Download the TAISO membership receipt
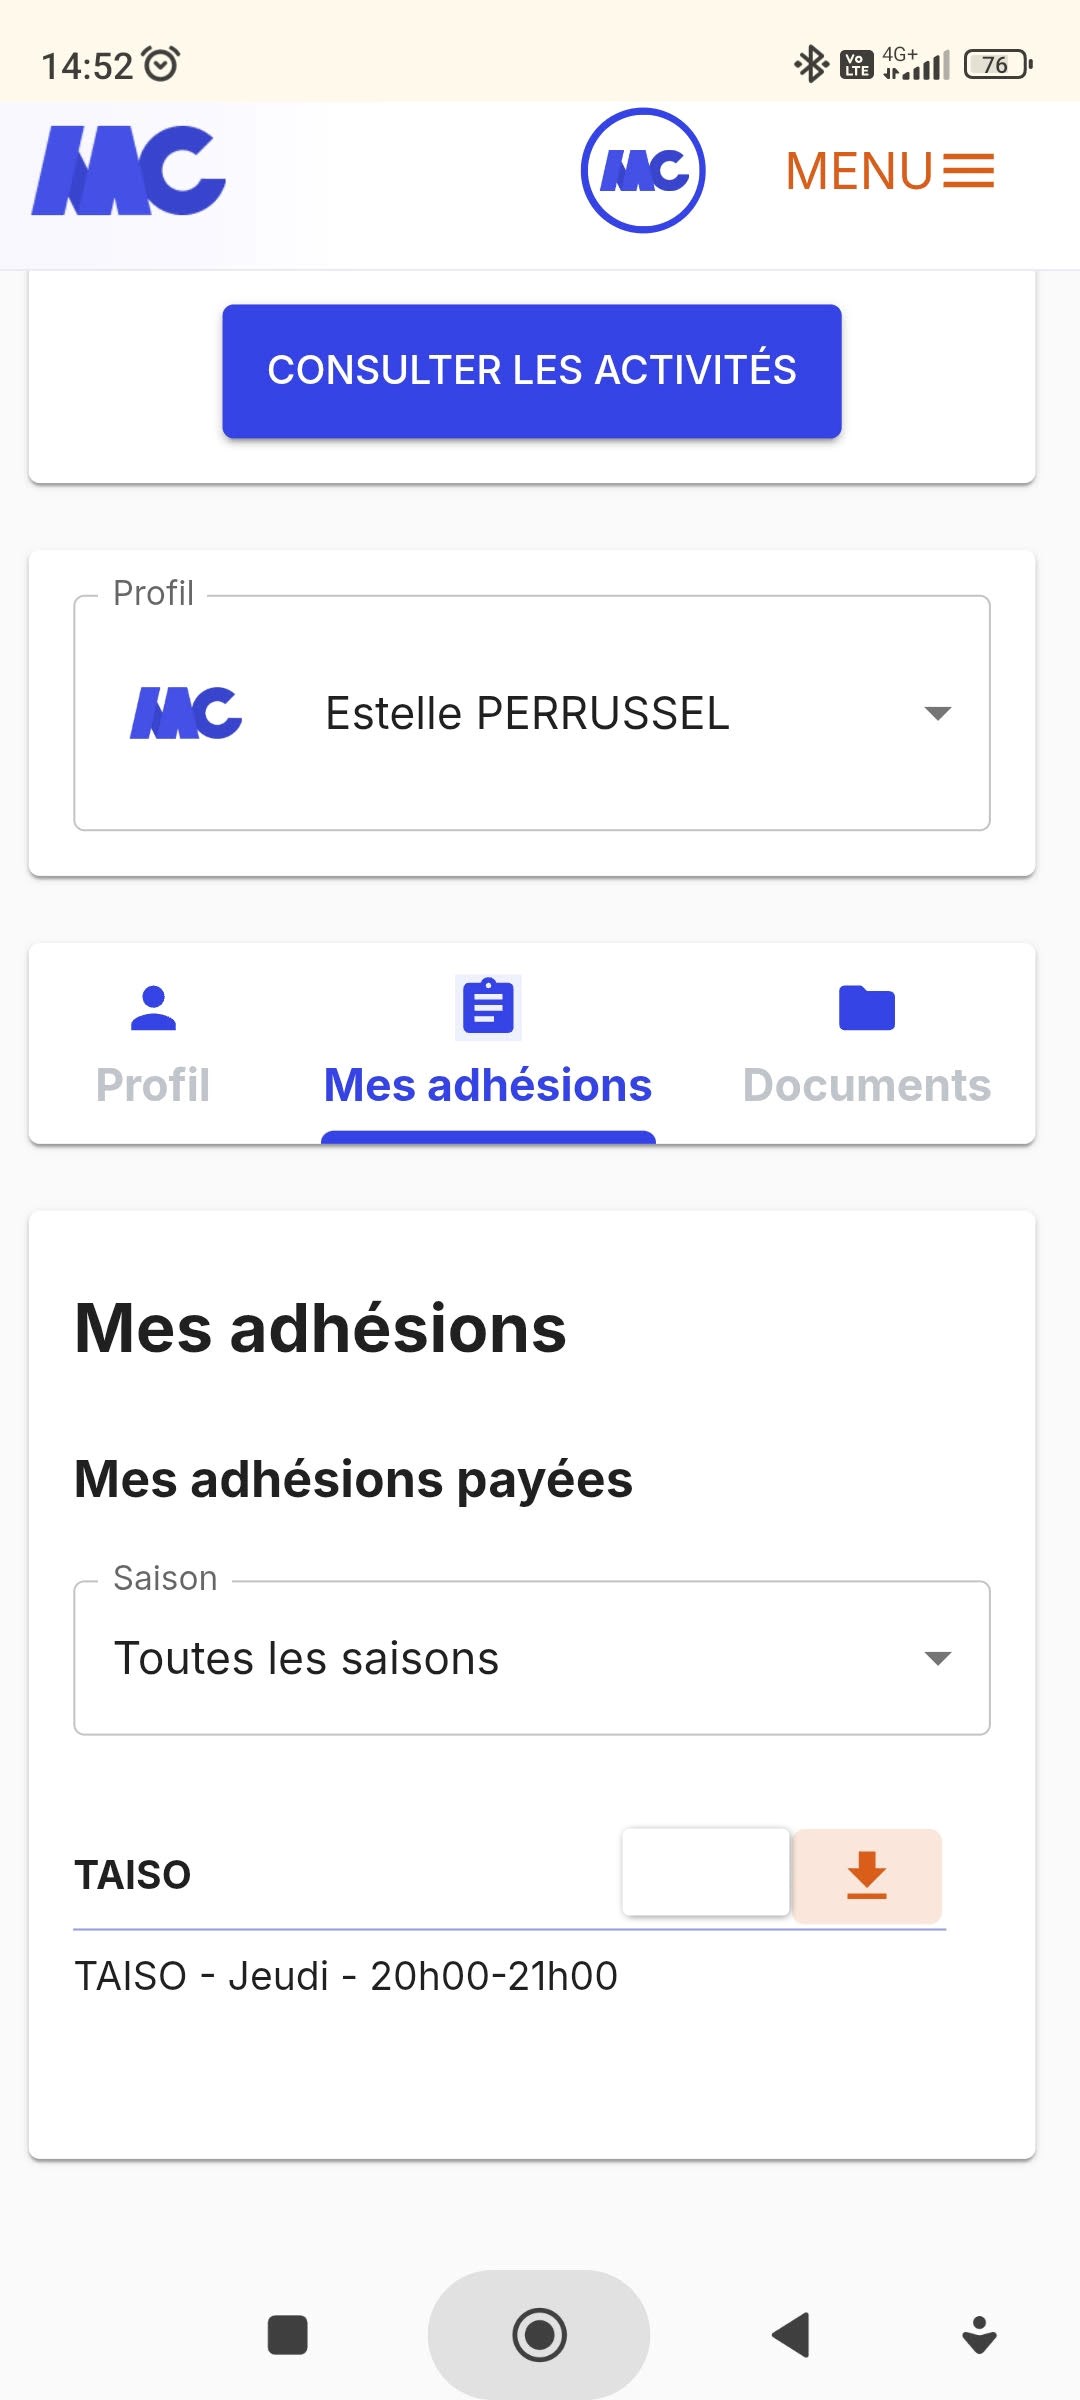Image resolution: width=1080 pixels, height=2400 pixels. (867, 1875)
